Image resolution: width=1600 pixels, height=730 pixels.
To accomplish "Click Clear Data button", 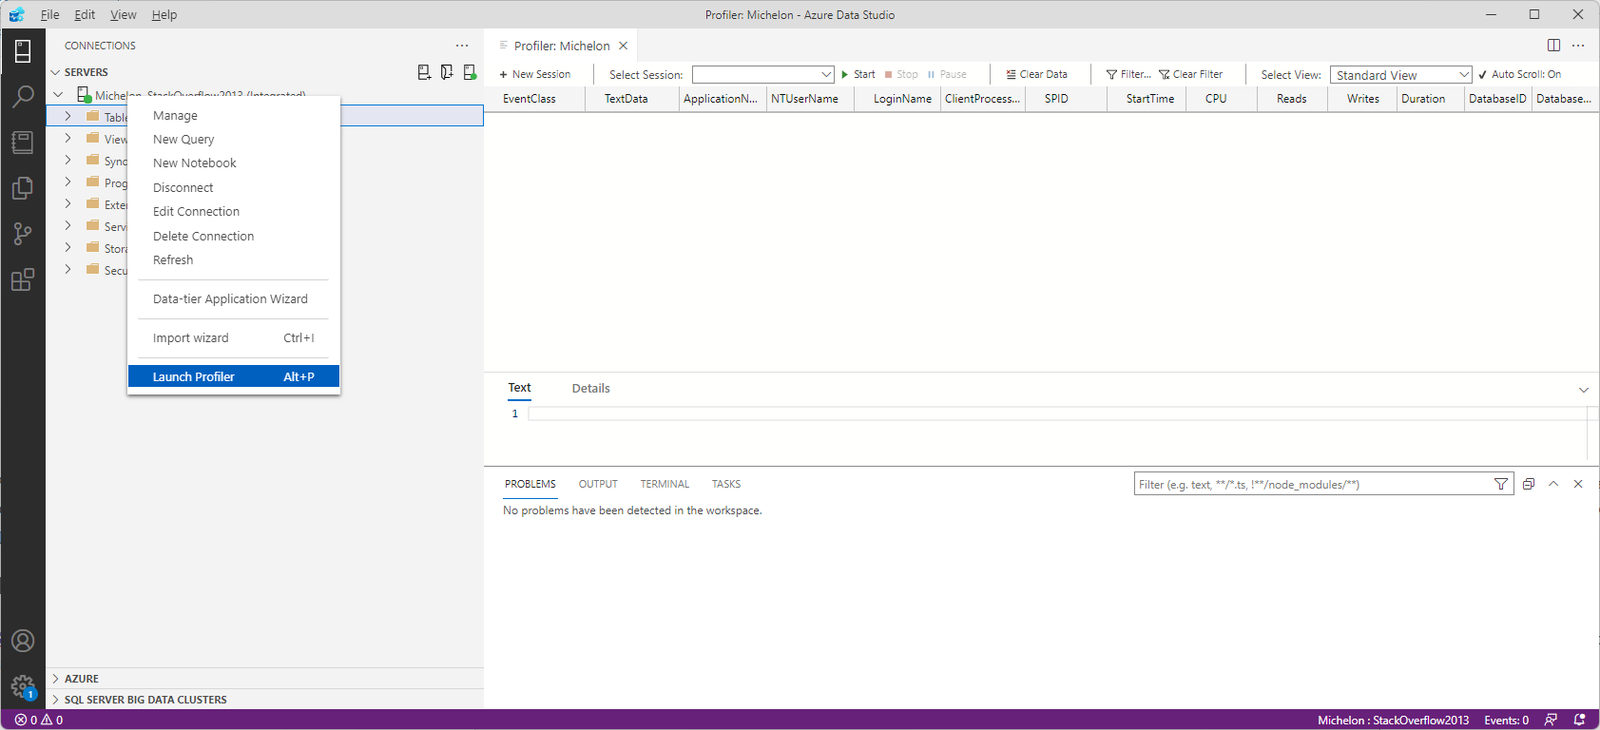I will coord(1036,74).
